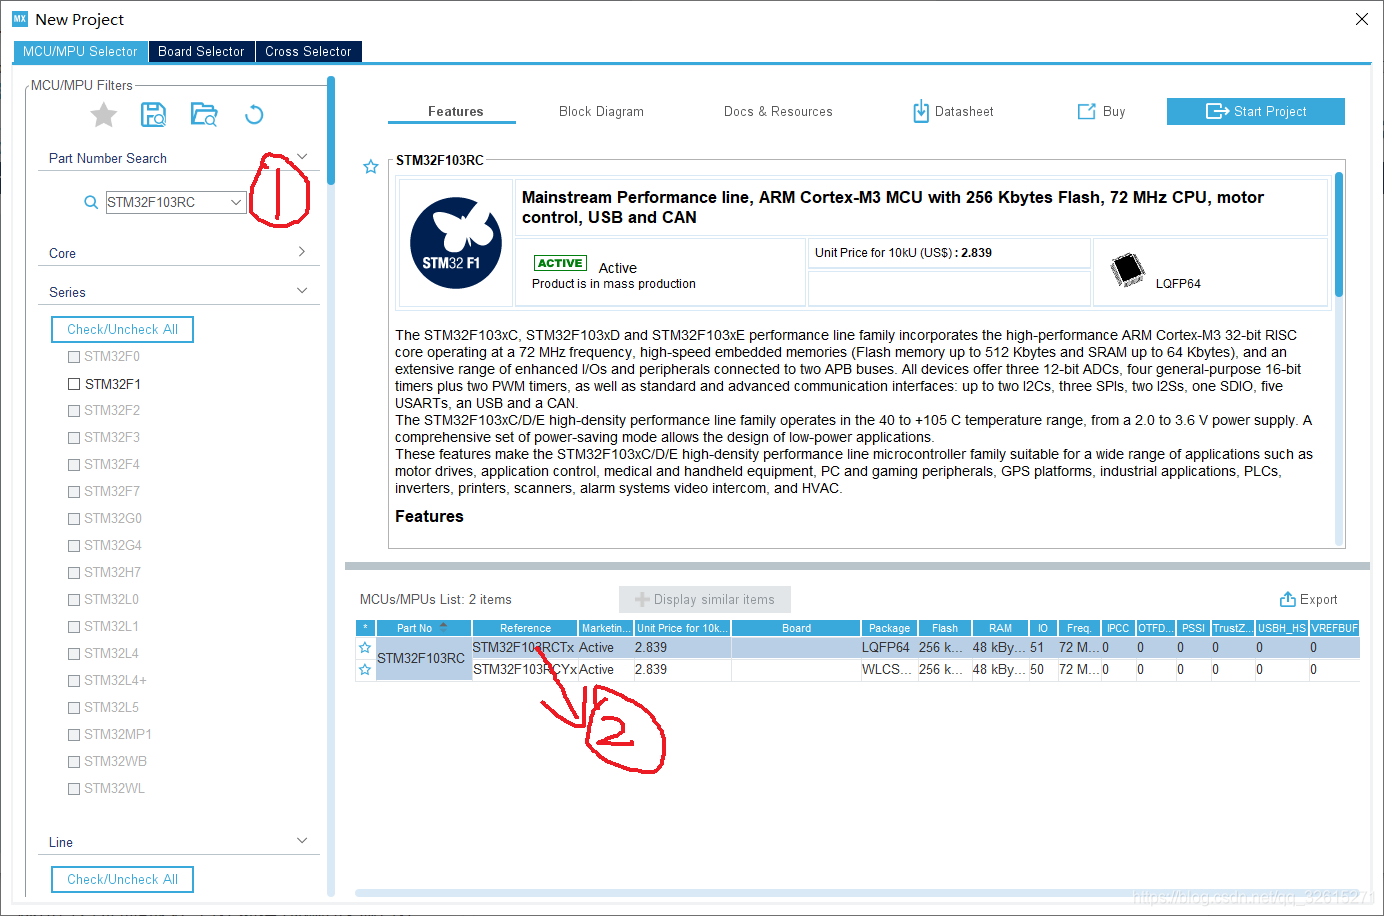Sort list by Package column header
The image size is (1384, 916).
[x=889, y=628]
